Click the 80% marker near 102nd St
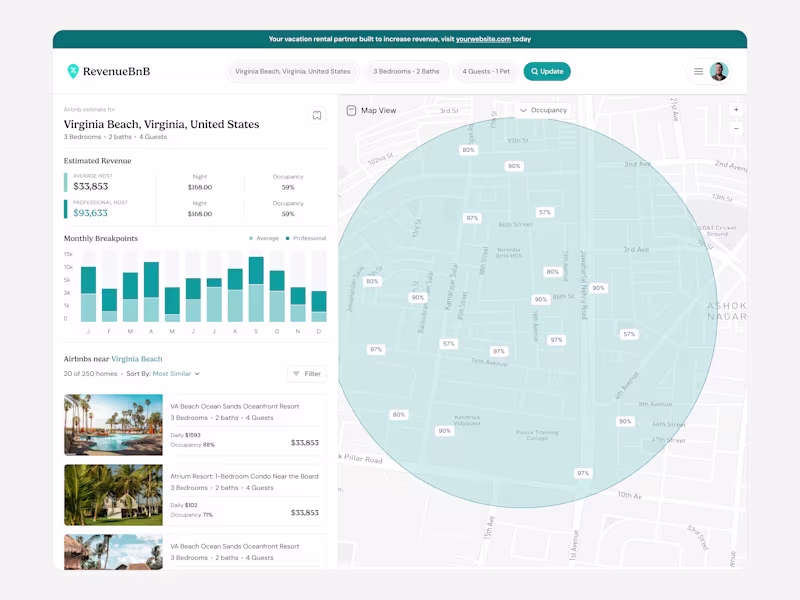The width and height of the screenshot is (800, 600). click(468, 150)
